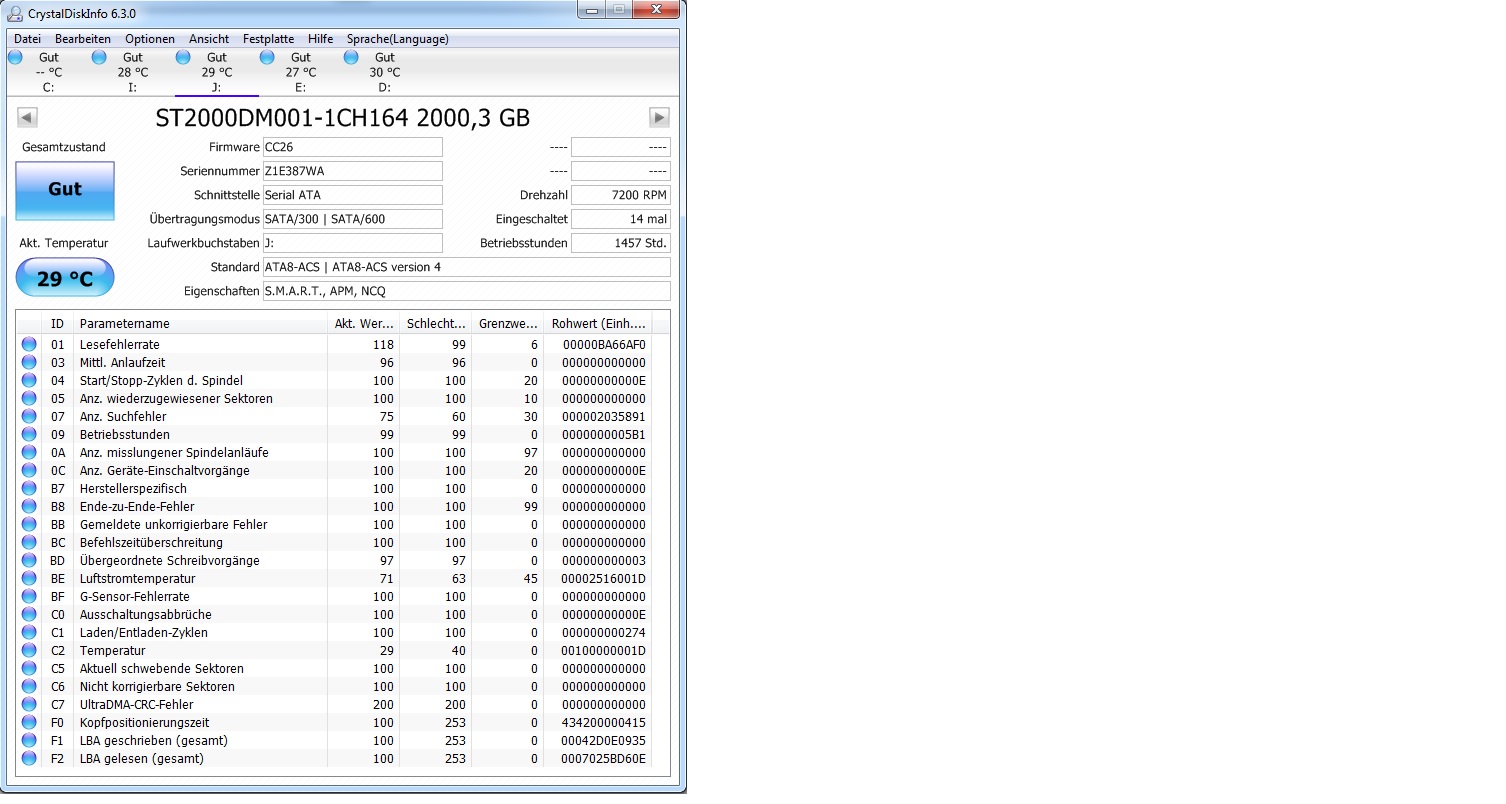The width and height of the screenshot is (1506, 804).
Task: Click the Laufwerkbuchstaben field J:
Action: coord(352,243)
